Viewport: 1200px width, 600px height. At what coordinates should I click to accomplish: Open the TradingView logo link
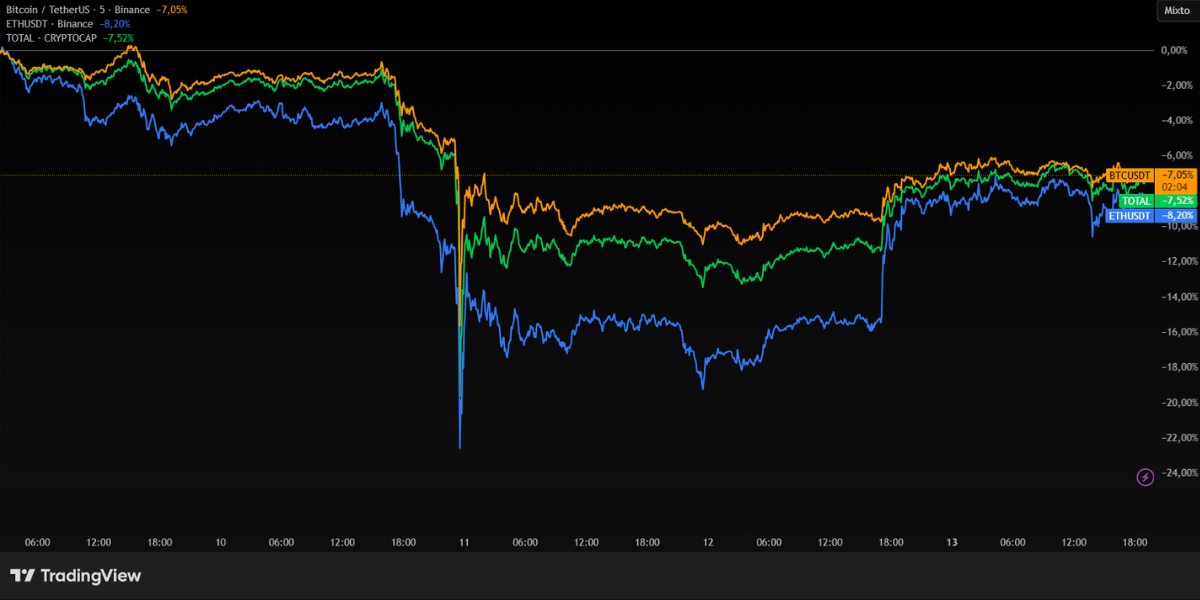[75, 576]
